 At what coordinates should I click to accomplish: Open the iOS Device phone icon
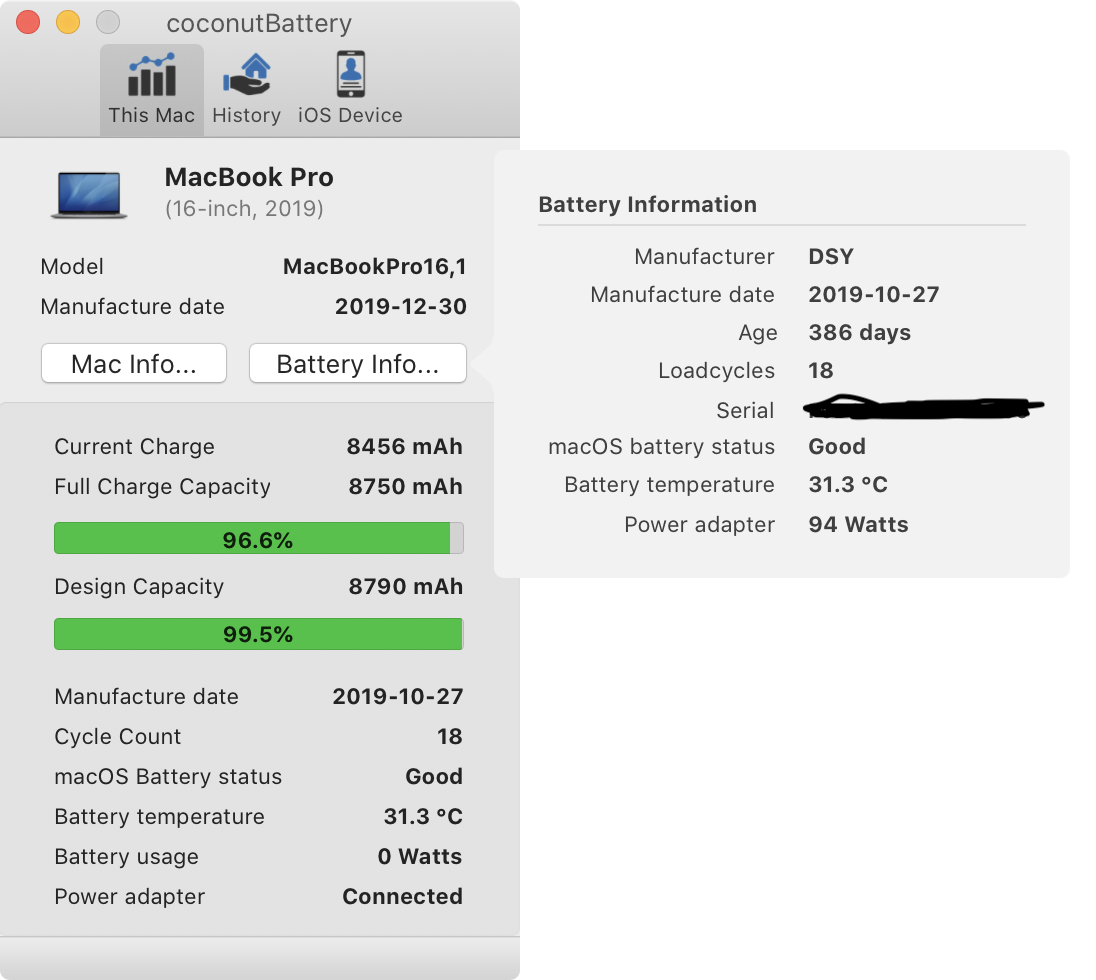pos(351,74)
